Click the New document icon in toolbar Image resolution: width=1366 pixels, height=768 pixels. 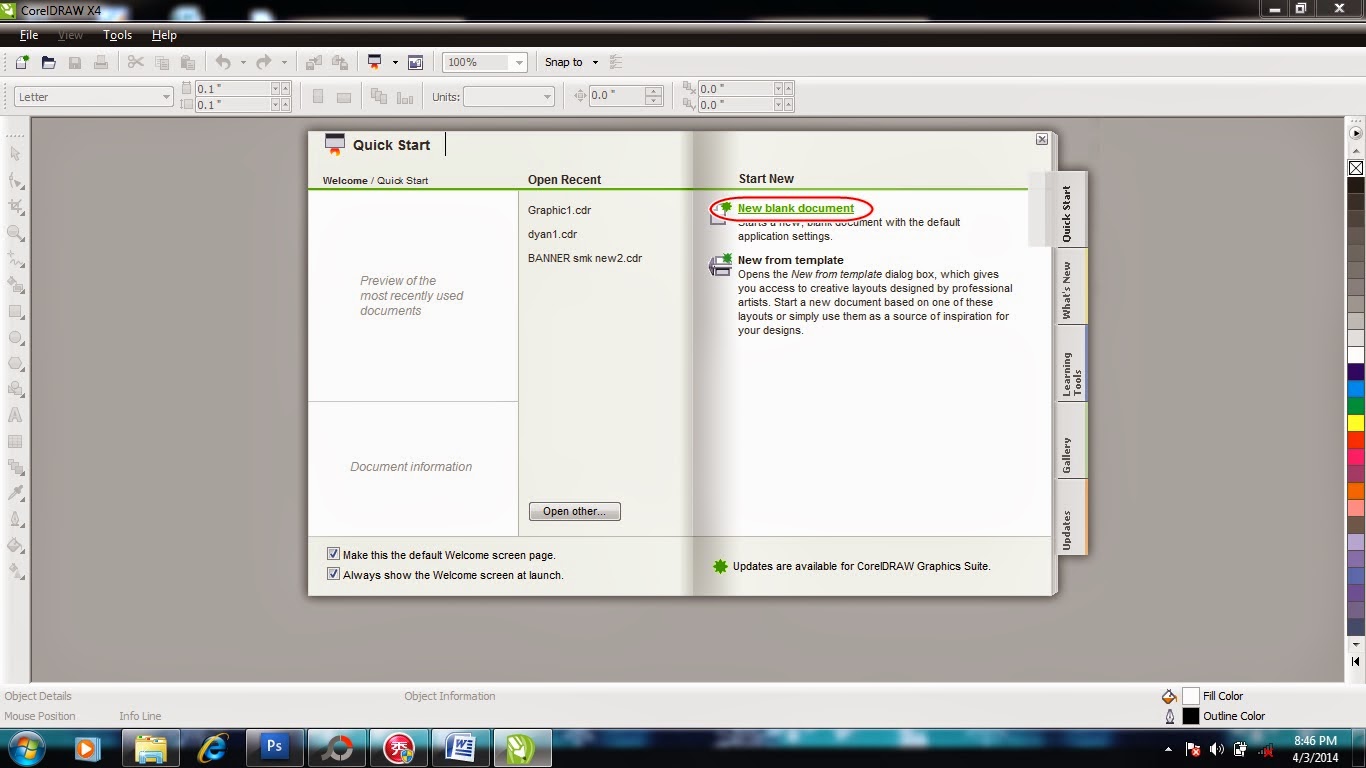point(22,62)
